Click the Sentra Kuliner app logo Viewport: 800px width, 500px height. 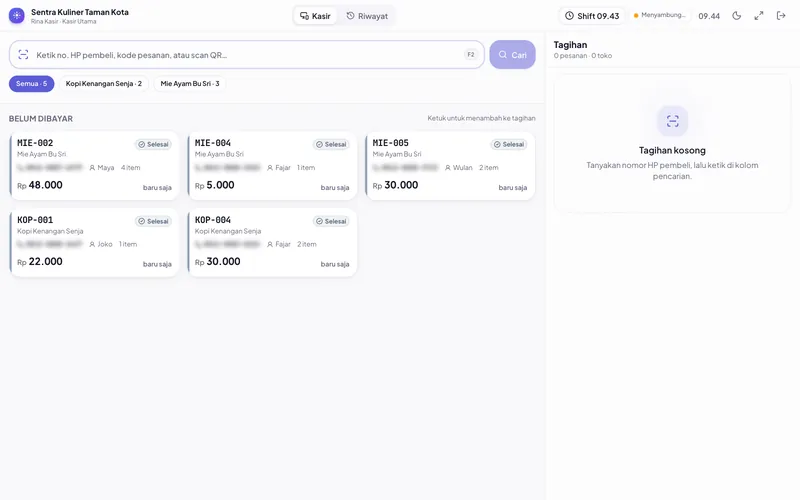17,16
